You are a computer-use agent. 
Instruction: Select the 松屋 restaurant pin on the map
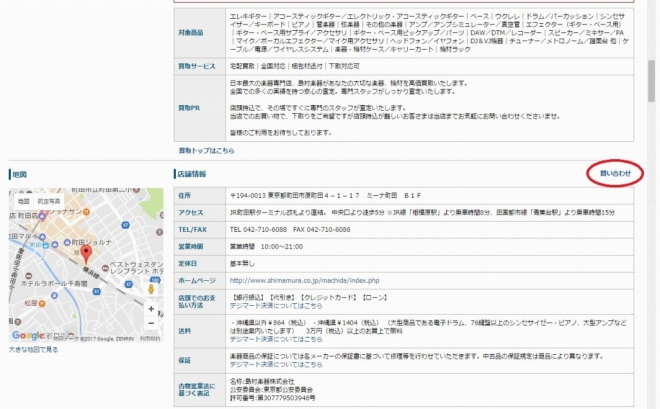point(42,303)
